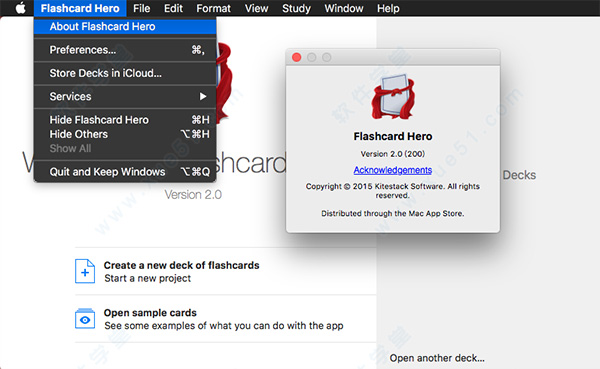The height and width of the screenshot is (369, 600).
Task: Open the Window menu
Action: click(x=344, y=8)
